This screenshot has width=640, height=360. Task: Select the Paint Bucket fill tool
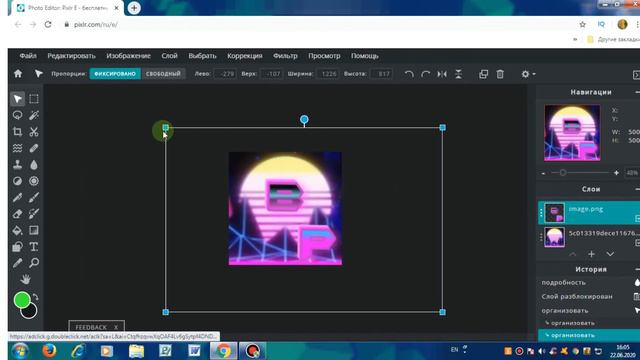tap(18, 230)
